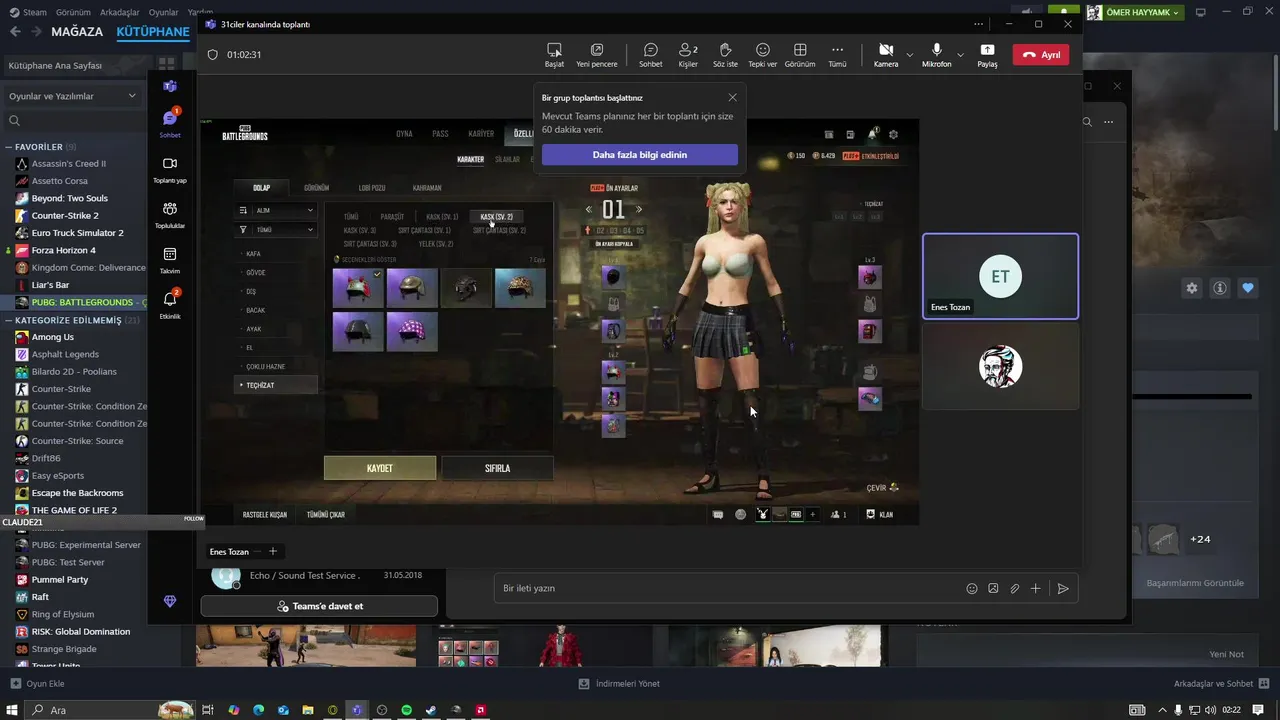Open Sohbet in the Teams sidebar
Image resolution: width=1280 pixels, height=720 pixels.
coord(170,123)
